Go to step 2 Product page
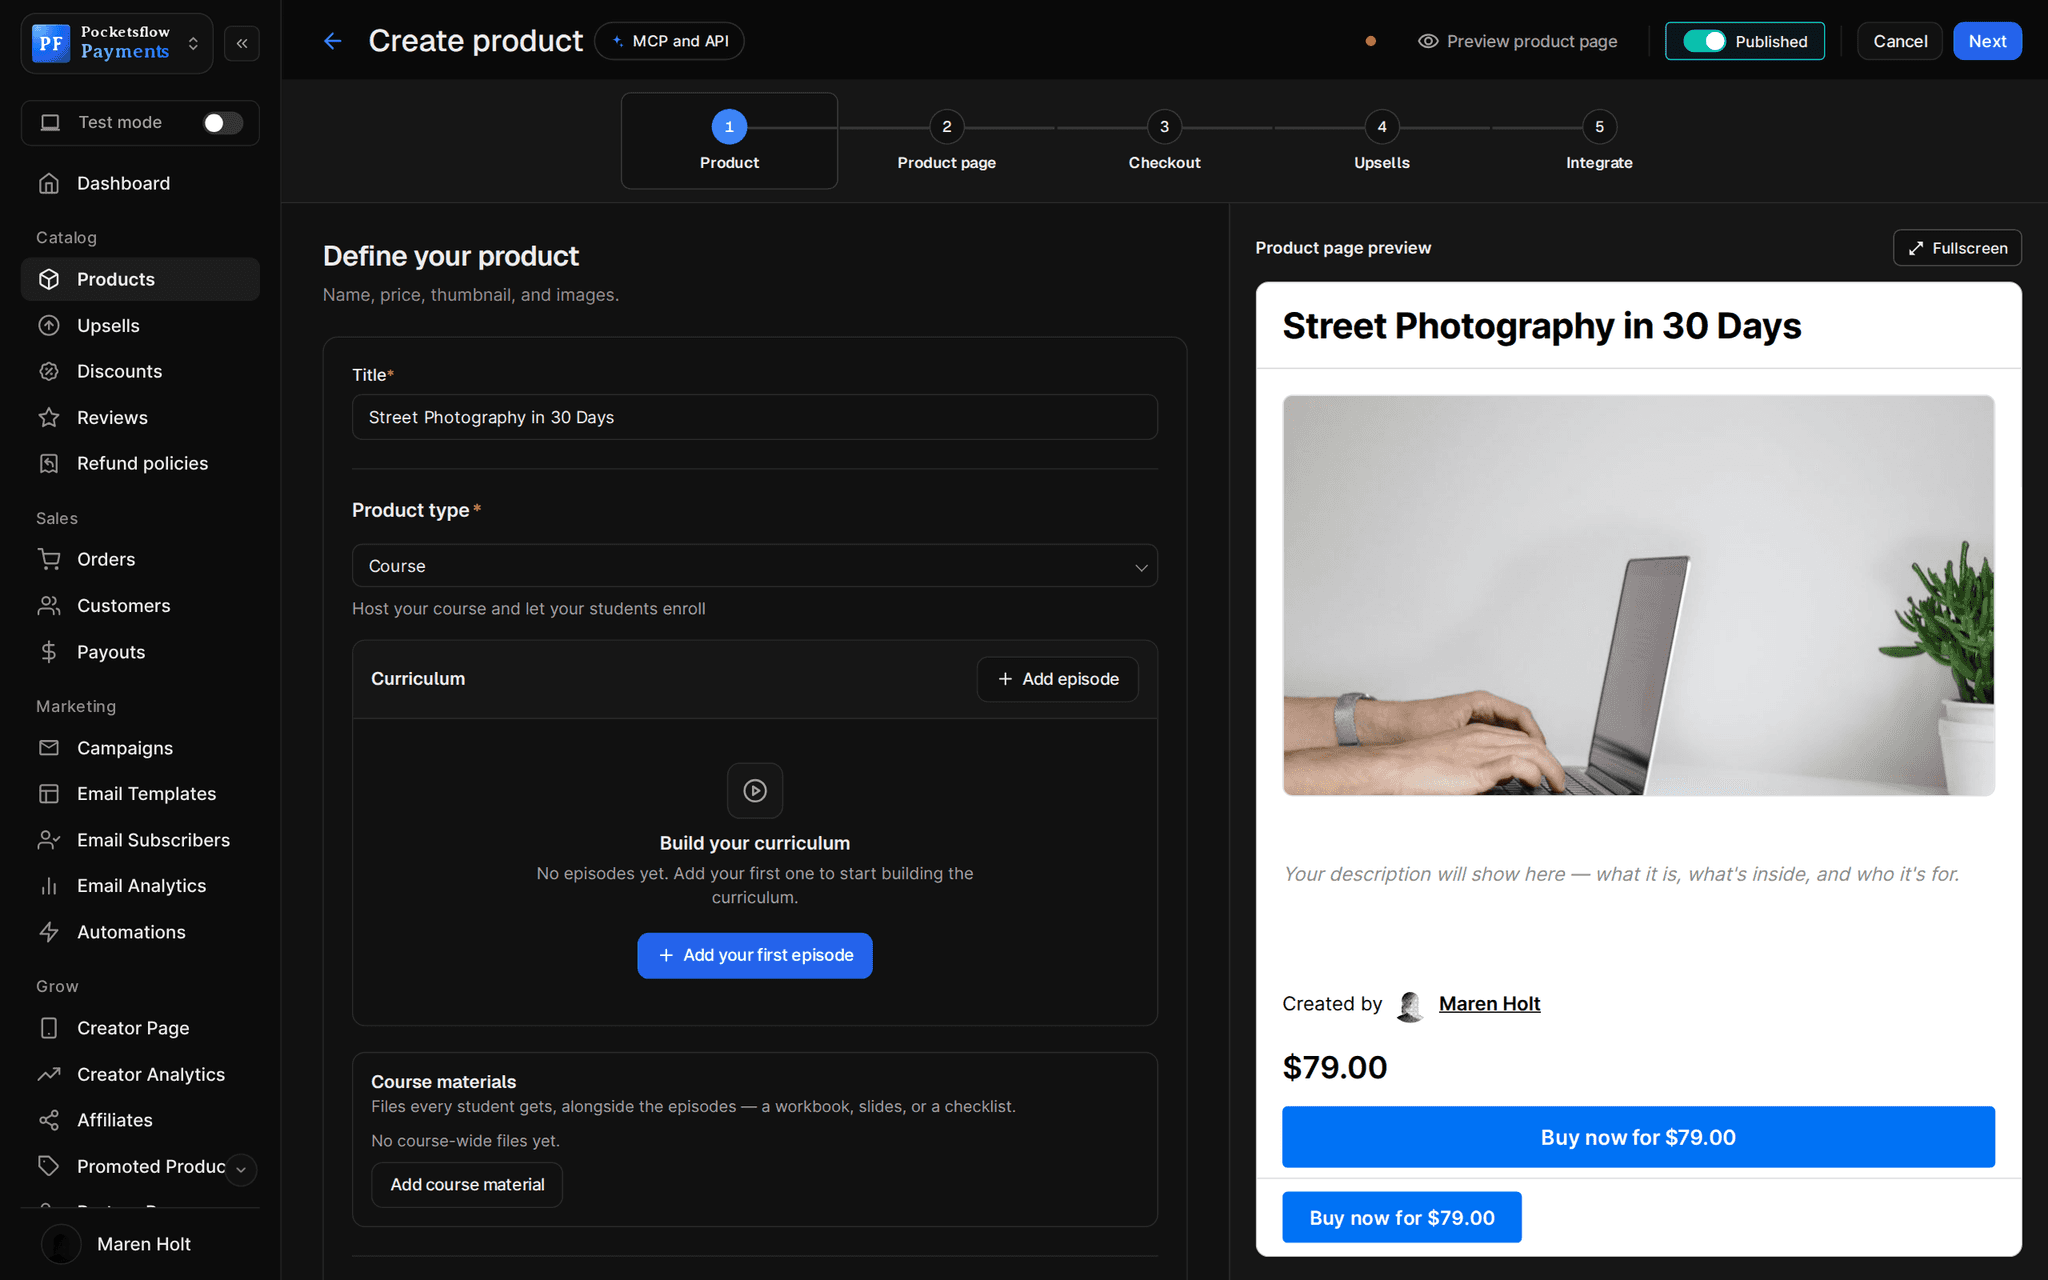This screenshot has height=1280, width=2048. click(x=946, y=141)
